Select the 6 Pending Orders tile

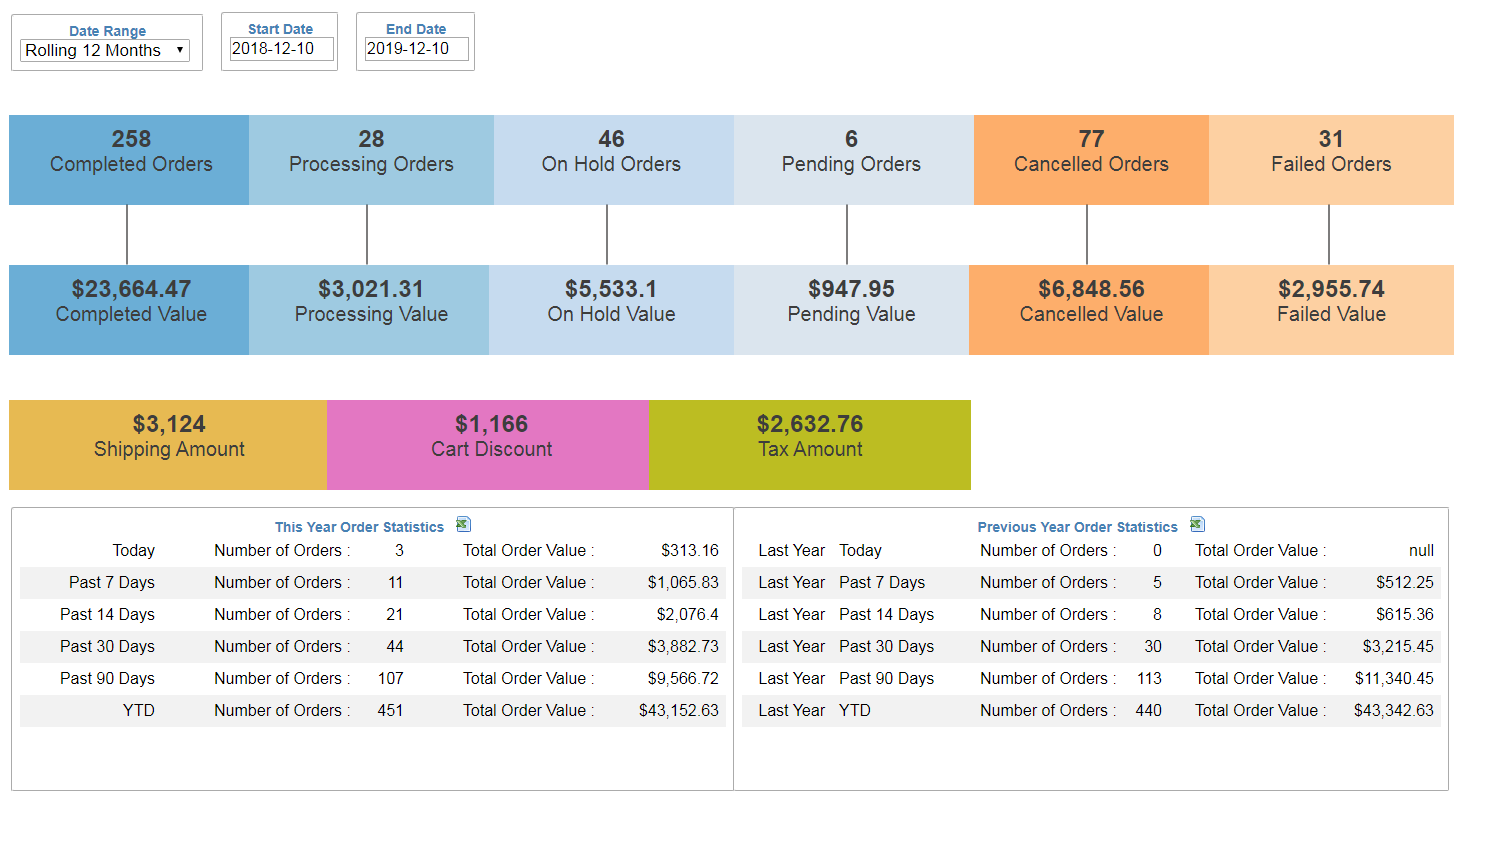point(854,160)
